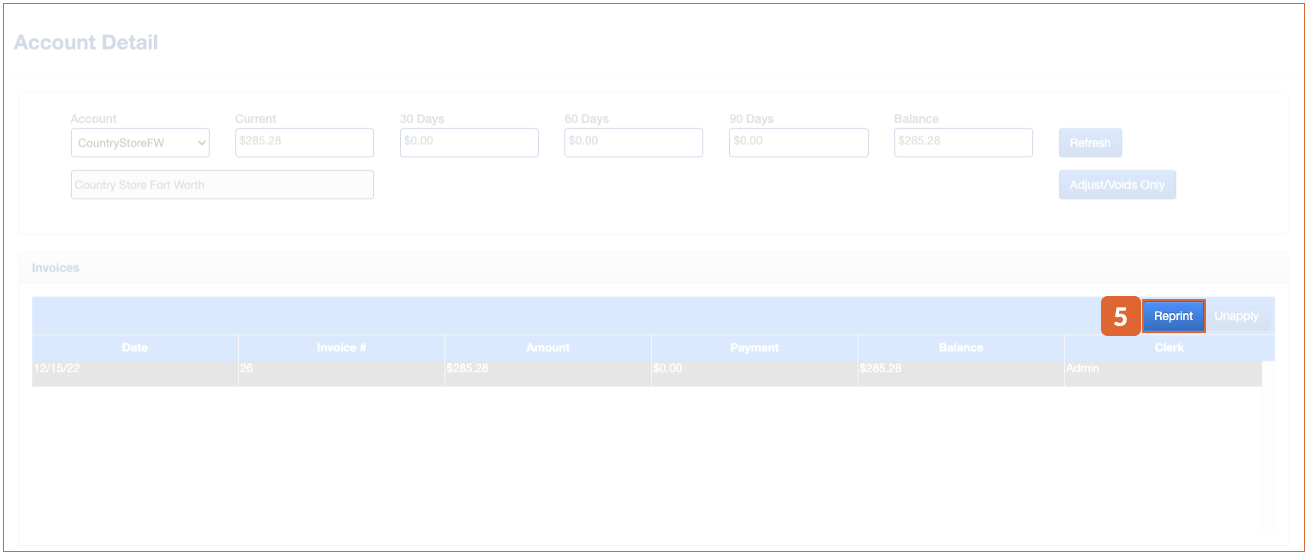Click the Clerk column header

1168,348
